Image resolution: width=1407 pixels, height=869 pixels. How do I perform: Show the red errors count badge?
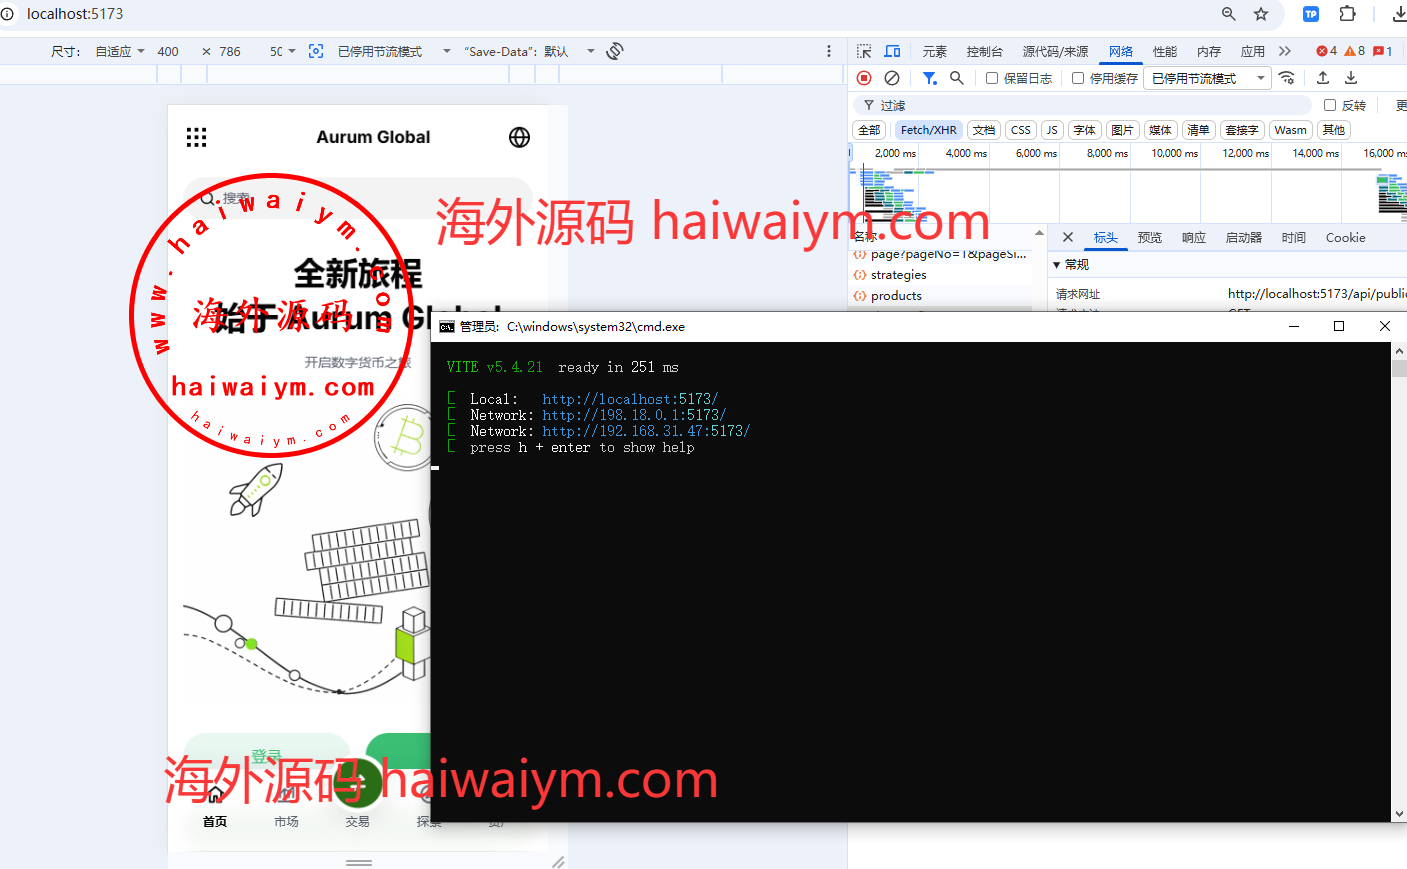tap(1327, 51)
